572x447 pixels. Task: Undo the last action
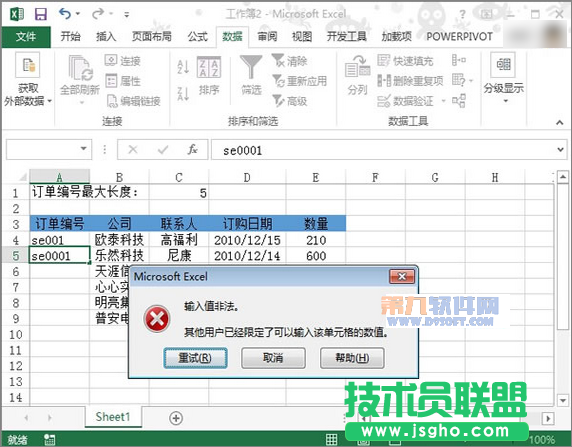coord(65,14)
